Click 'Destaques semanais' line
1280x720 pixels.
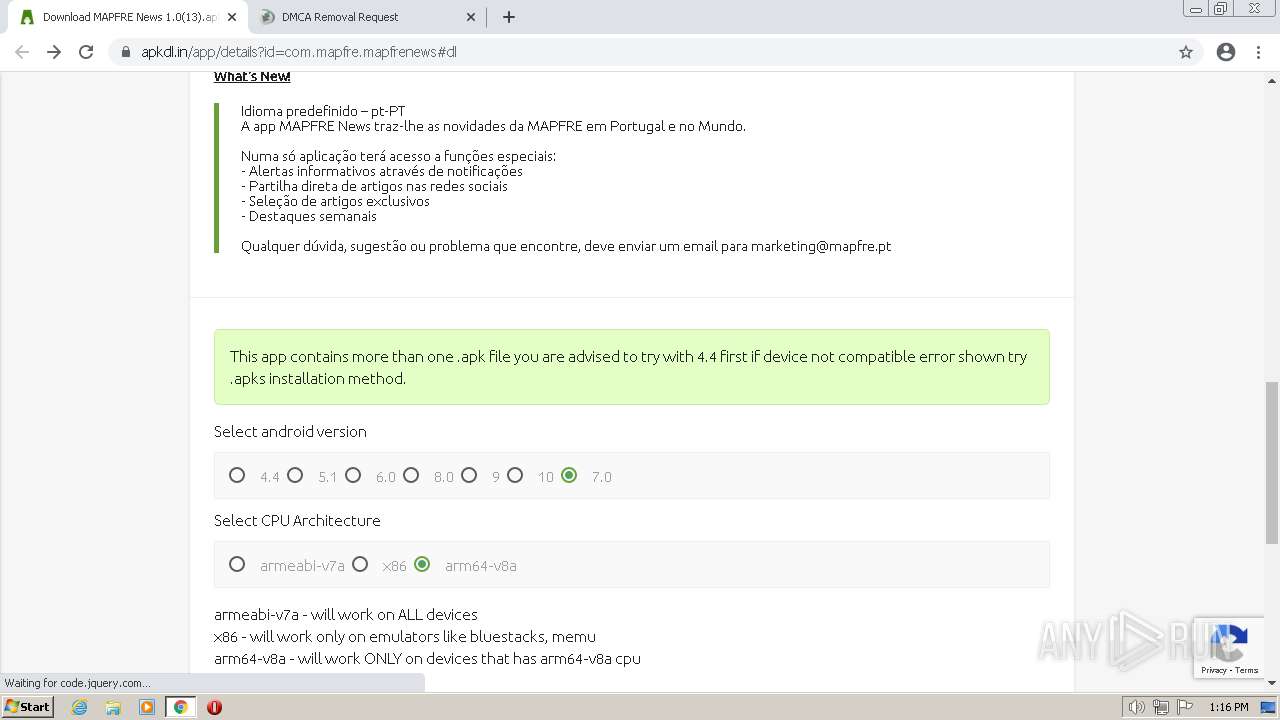(x=309, y=216)
